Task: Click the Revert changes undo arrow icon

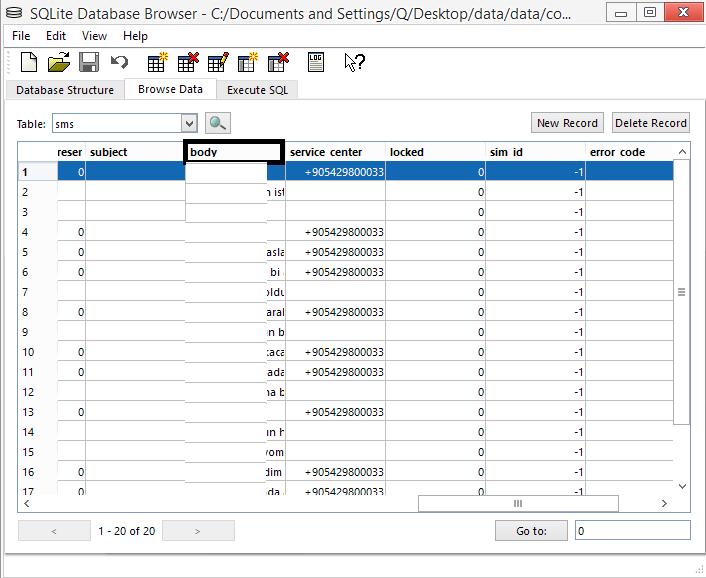Action: [119, 63]
